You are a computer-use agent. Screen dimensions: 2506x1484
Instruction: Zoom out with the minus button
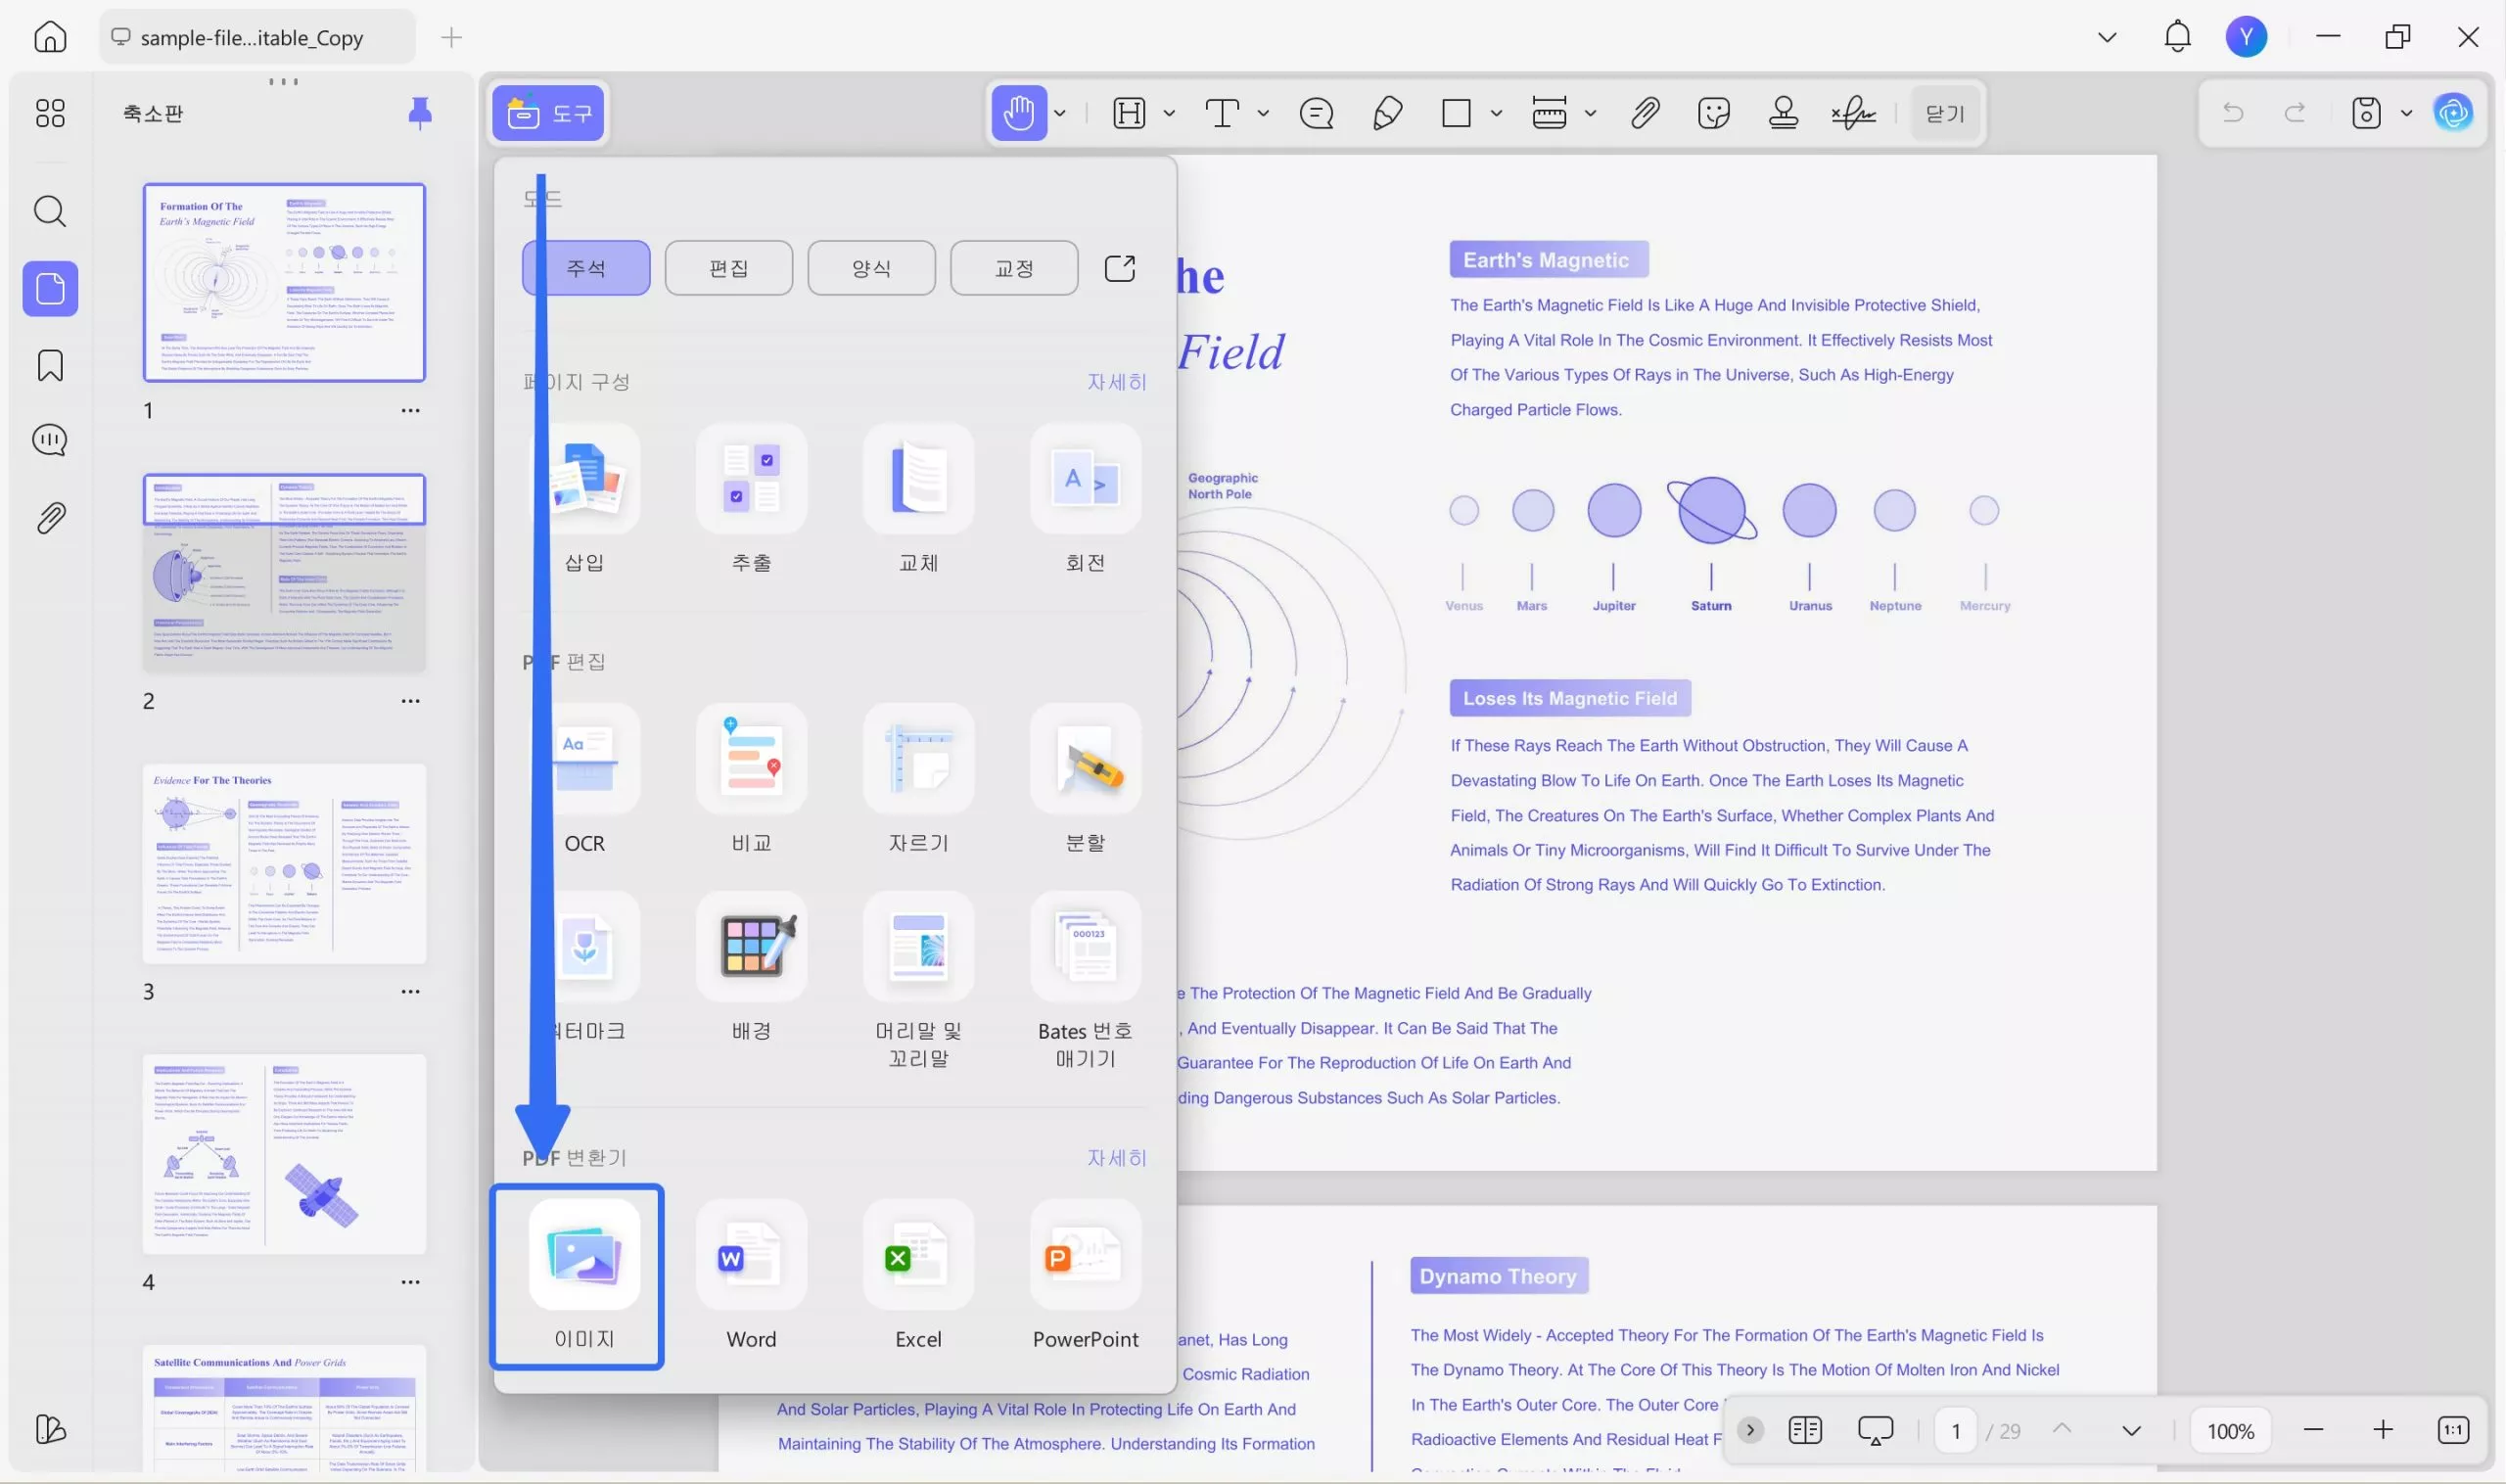pyautogui.click(x=2313, y=1431)
